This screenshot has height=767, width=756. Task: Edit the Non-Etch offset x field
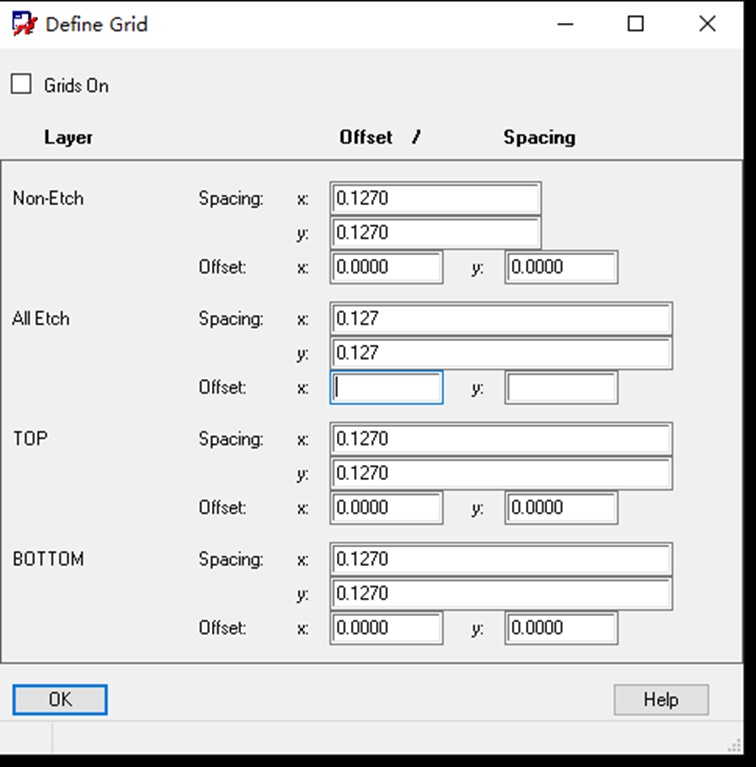click(x=386, y=267)
